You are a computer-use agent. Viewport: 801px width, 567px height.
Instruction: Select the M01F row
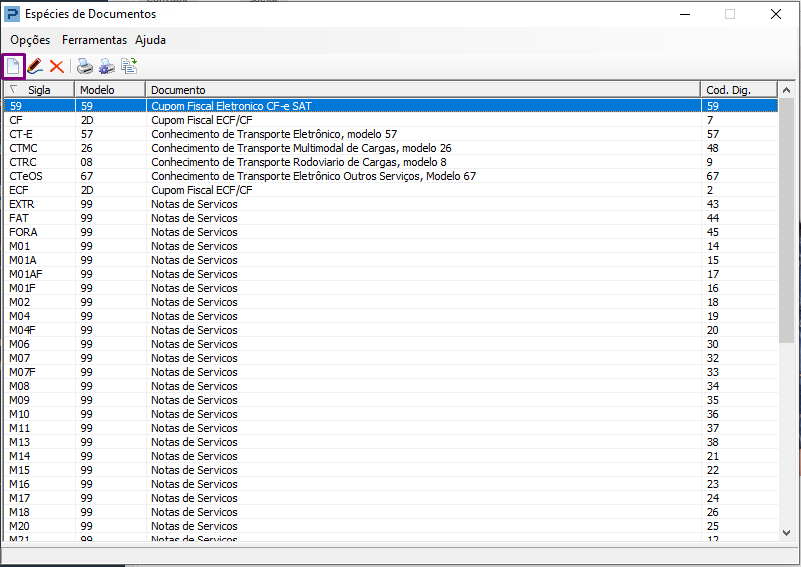(x=391, y=288)
